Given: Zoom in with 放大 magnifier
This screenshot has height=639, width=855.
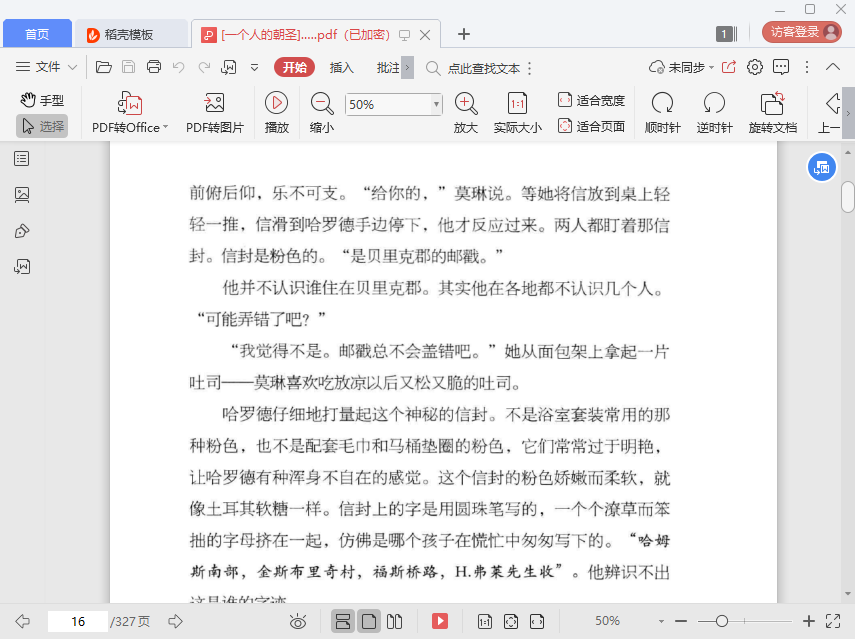Looking at the screenshot, I should (x=466, y=113).
